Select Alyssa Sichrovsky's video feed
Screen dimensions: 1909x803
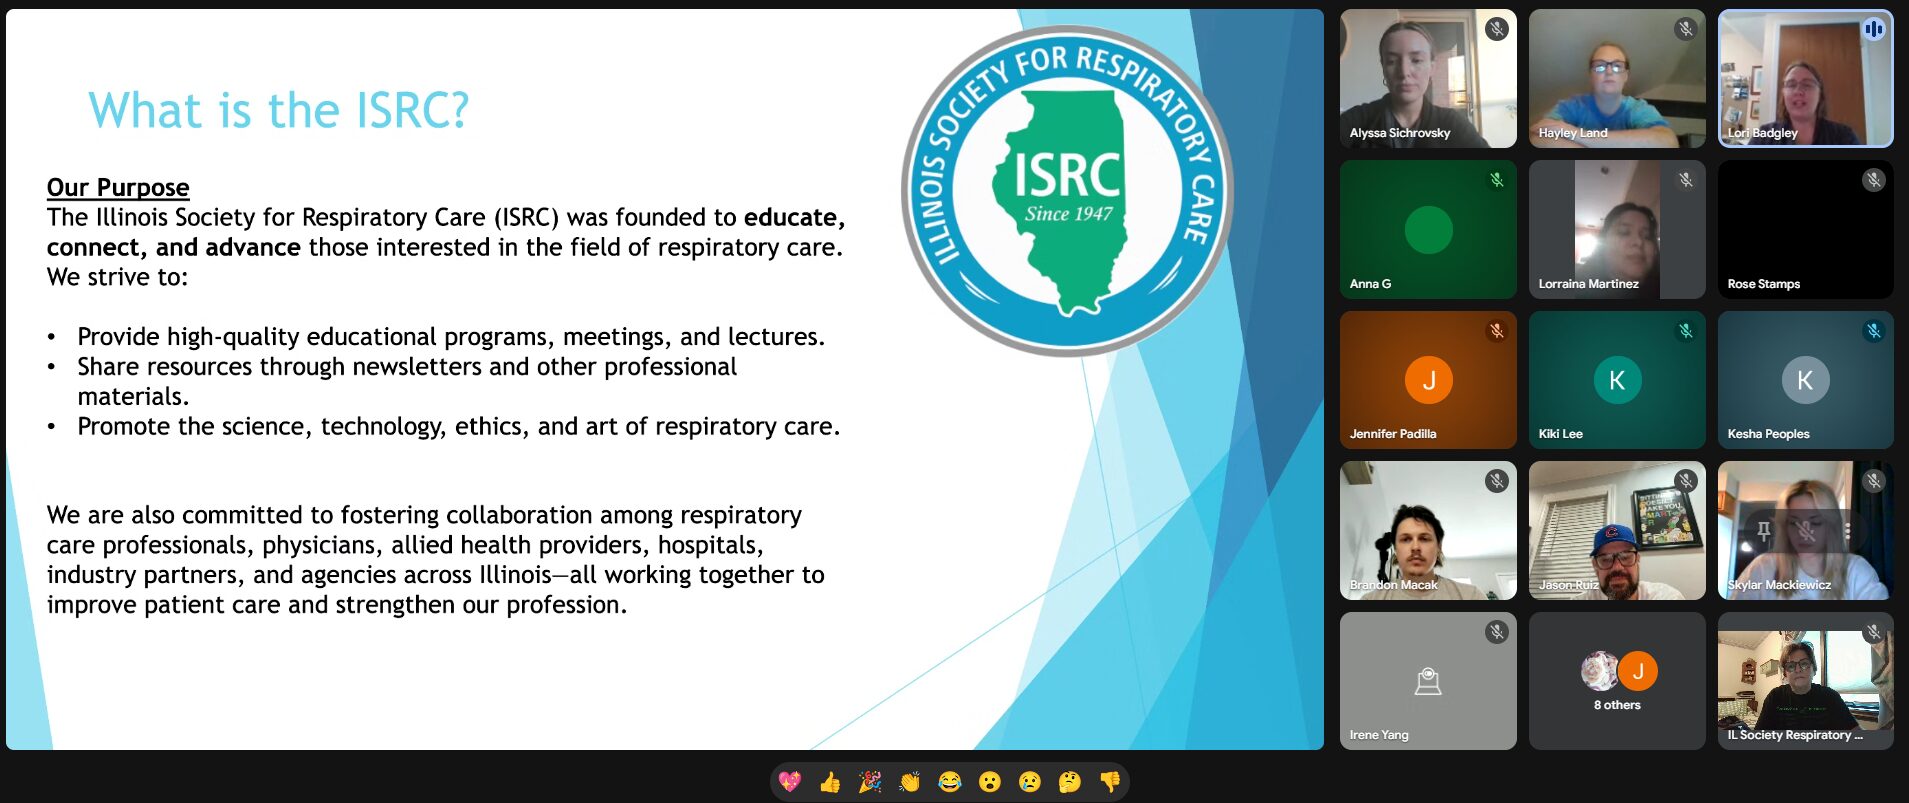[1428, 79]
